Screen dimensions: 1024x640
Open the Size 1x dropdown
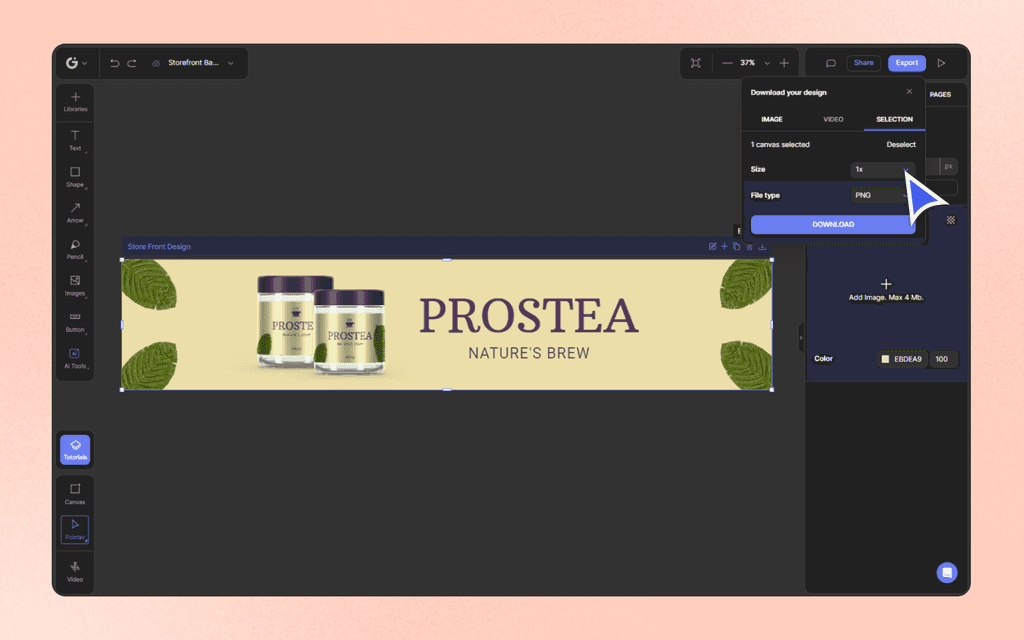[883, 169]
